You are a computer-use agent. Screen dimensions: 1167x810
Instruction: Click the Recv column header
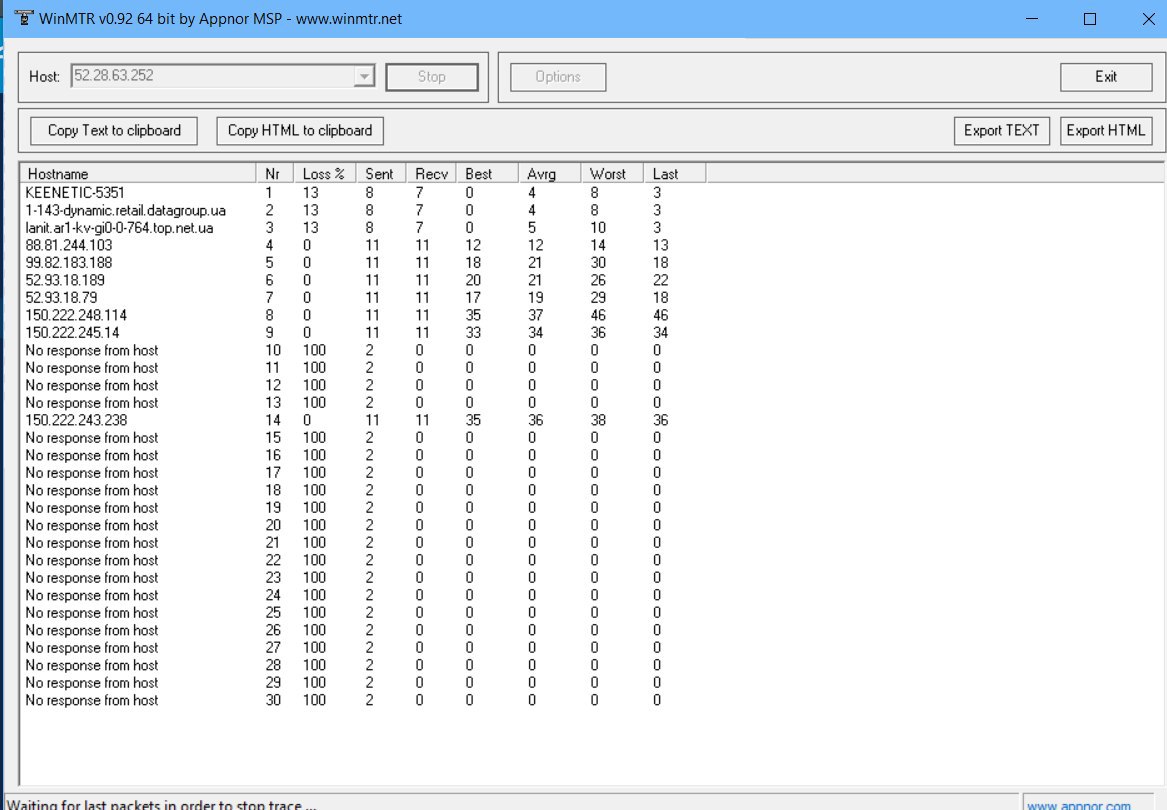pos(431,173)
